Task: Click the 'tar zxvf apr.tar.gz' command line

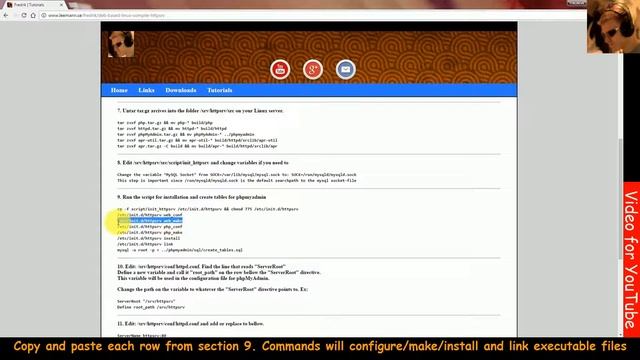Action: click(197, 146)
